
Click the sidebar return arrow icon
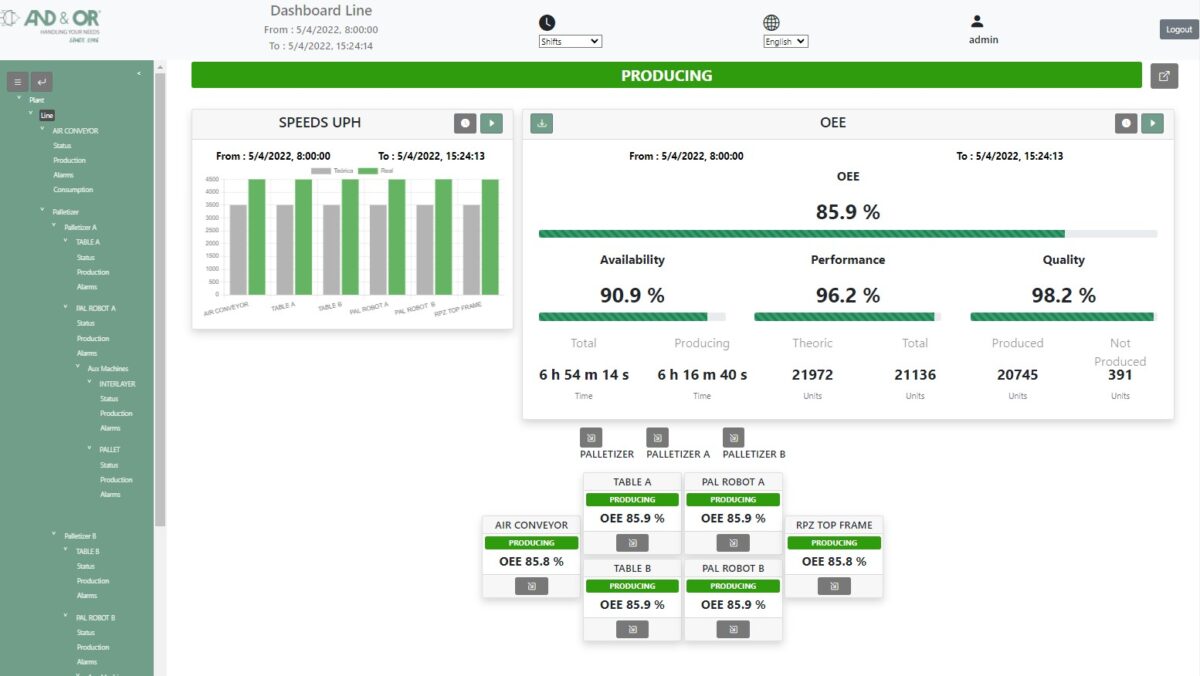42,82
